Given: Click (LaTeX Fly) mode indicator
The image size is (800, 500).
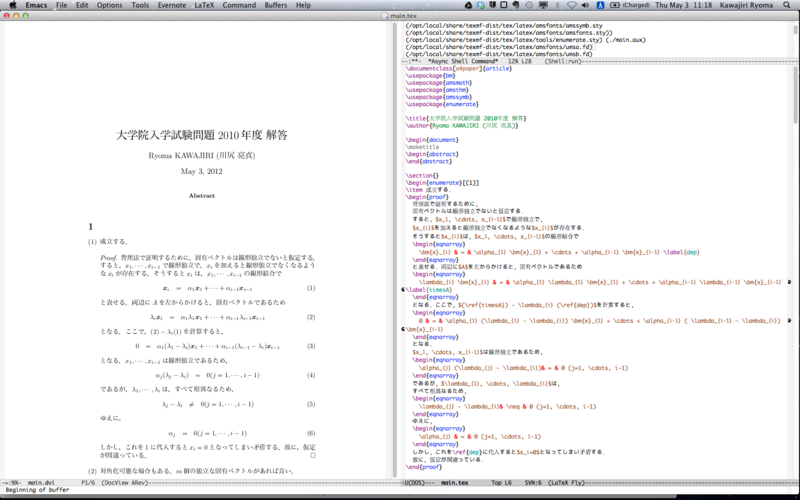Looking at the screenshot, I should click(x=567, y=482).
